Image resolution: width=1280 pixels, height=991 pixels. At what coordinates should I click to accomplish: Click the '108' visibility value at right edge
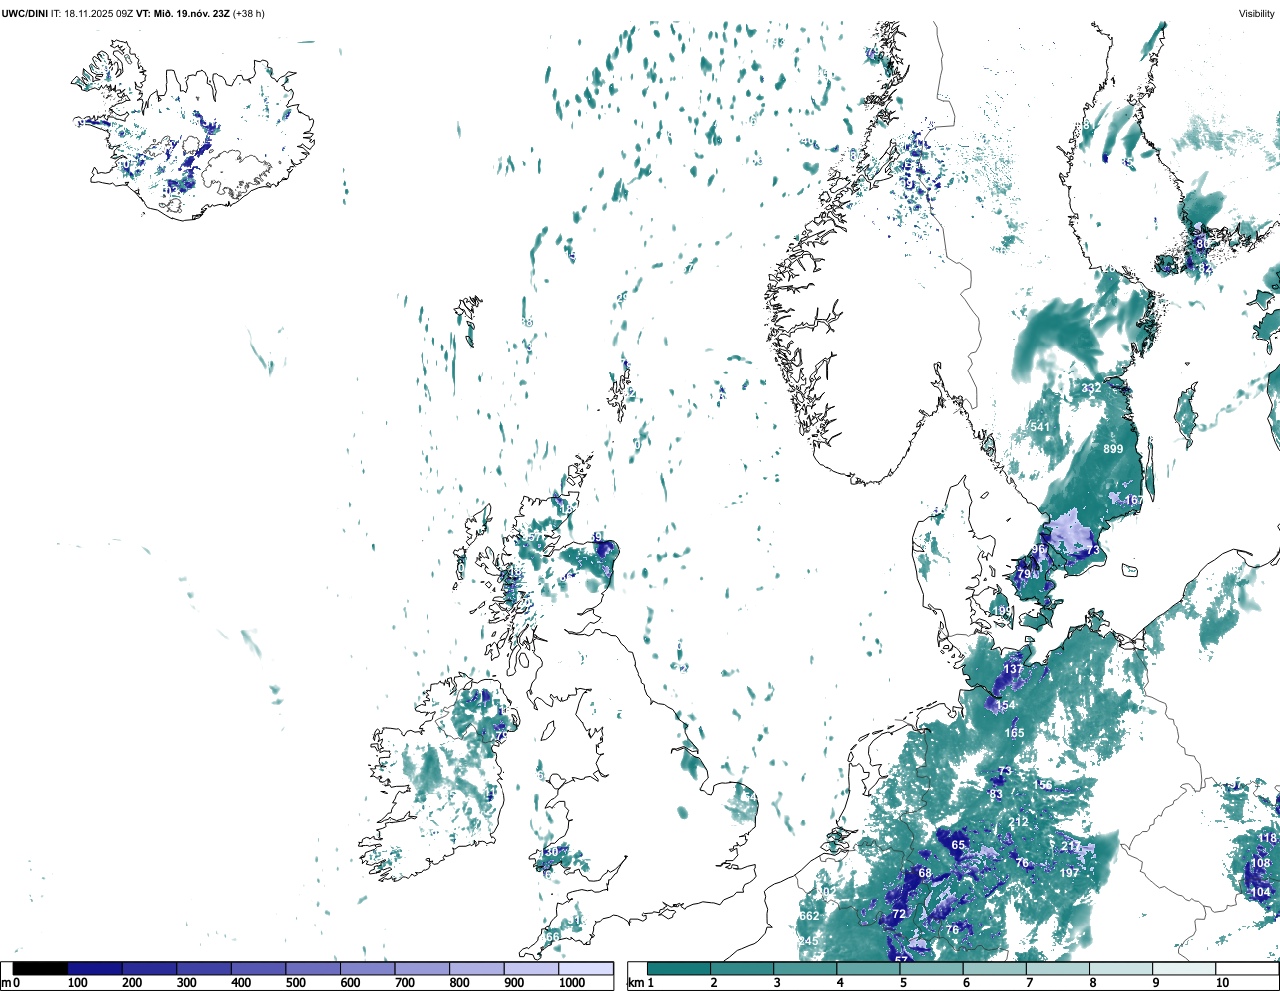(x=1260, y=863)
